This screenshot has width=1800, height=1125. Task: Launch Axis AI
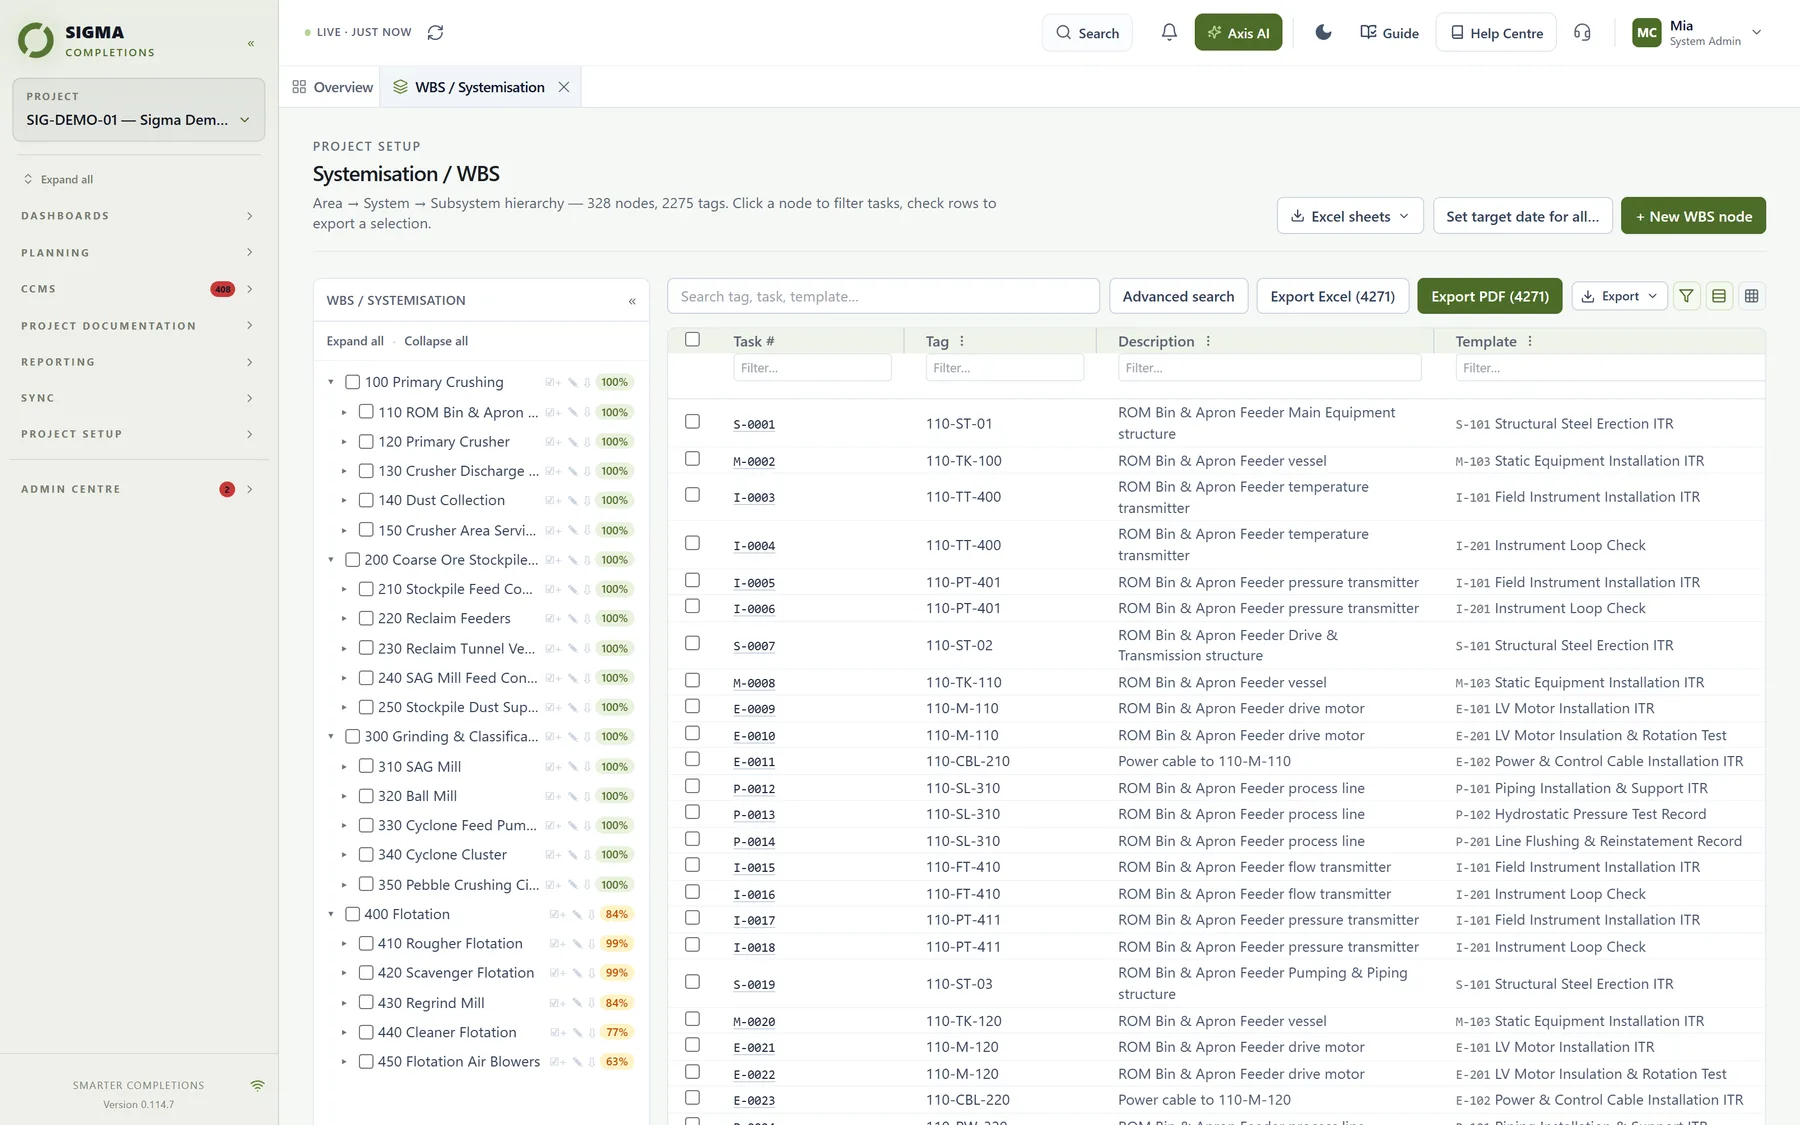[x=1238, y=32]
